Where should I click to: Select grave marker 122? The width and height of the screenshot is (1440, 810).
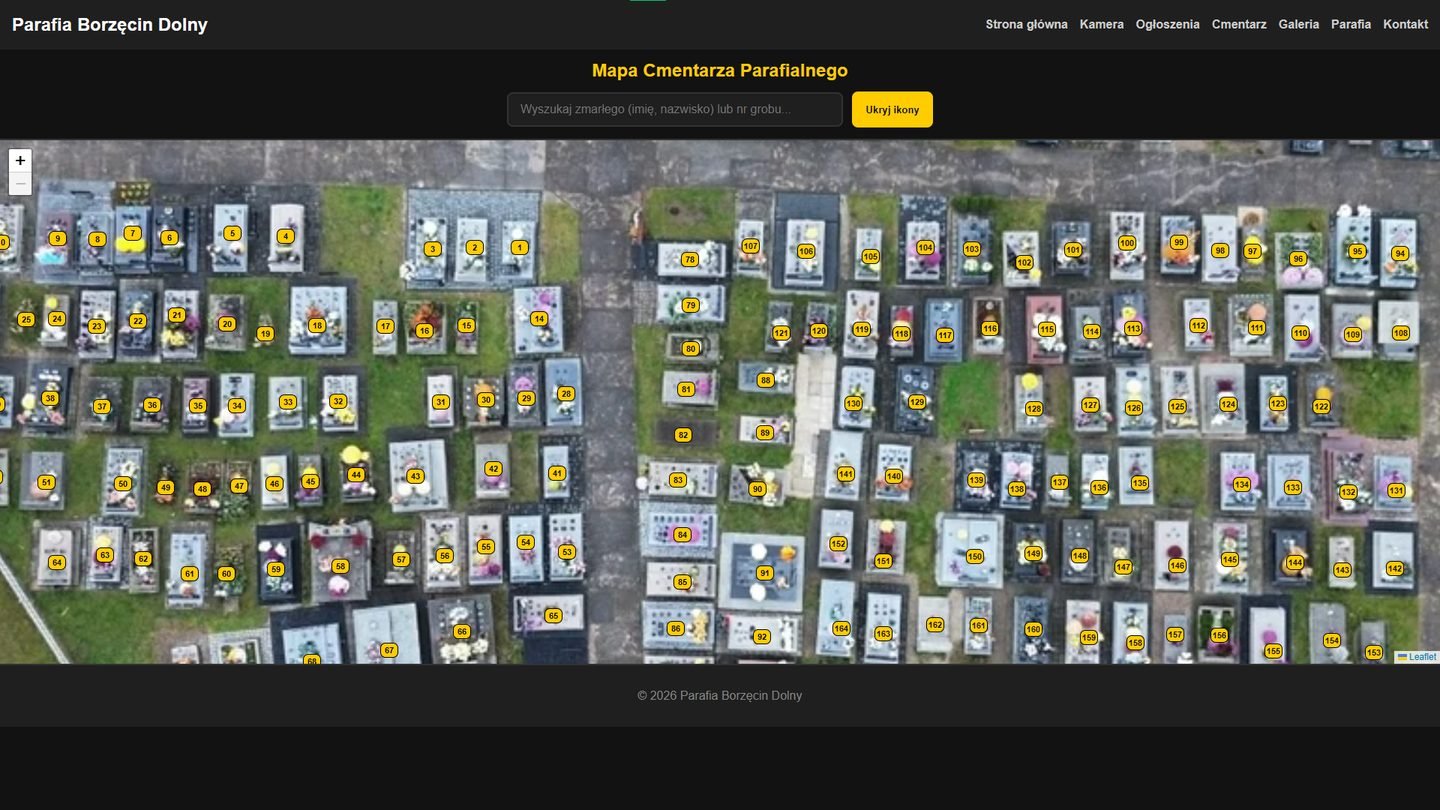(1322, 406)
